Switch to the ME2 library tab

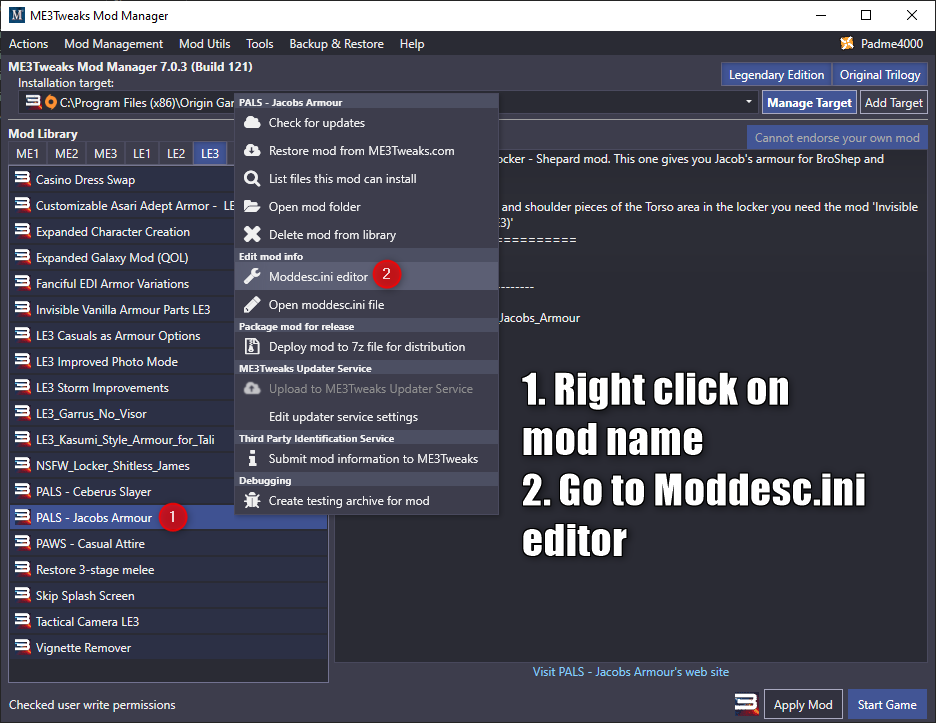click(66, 153)
